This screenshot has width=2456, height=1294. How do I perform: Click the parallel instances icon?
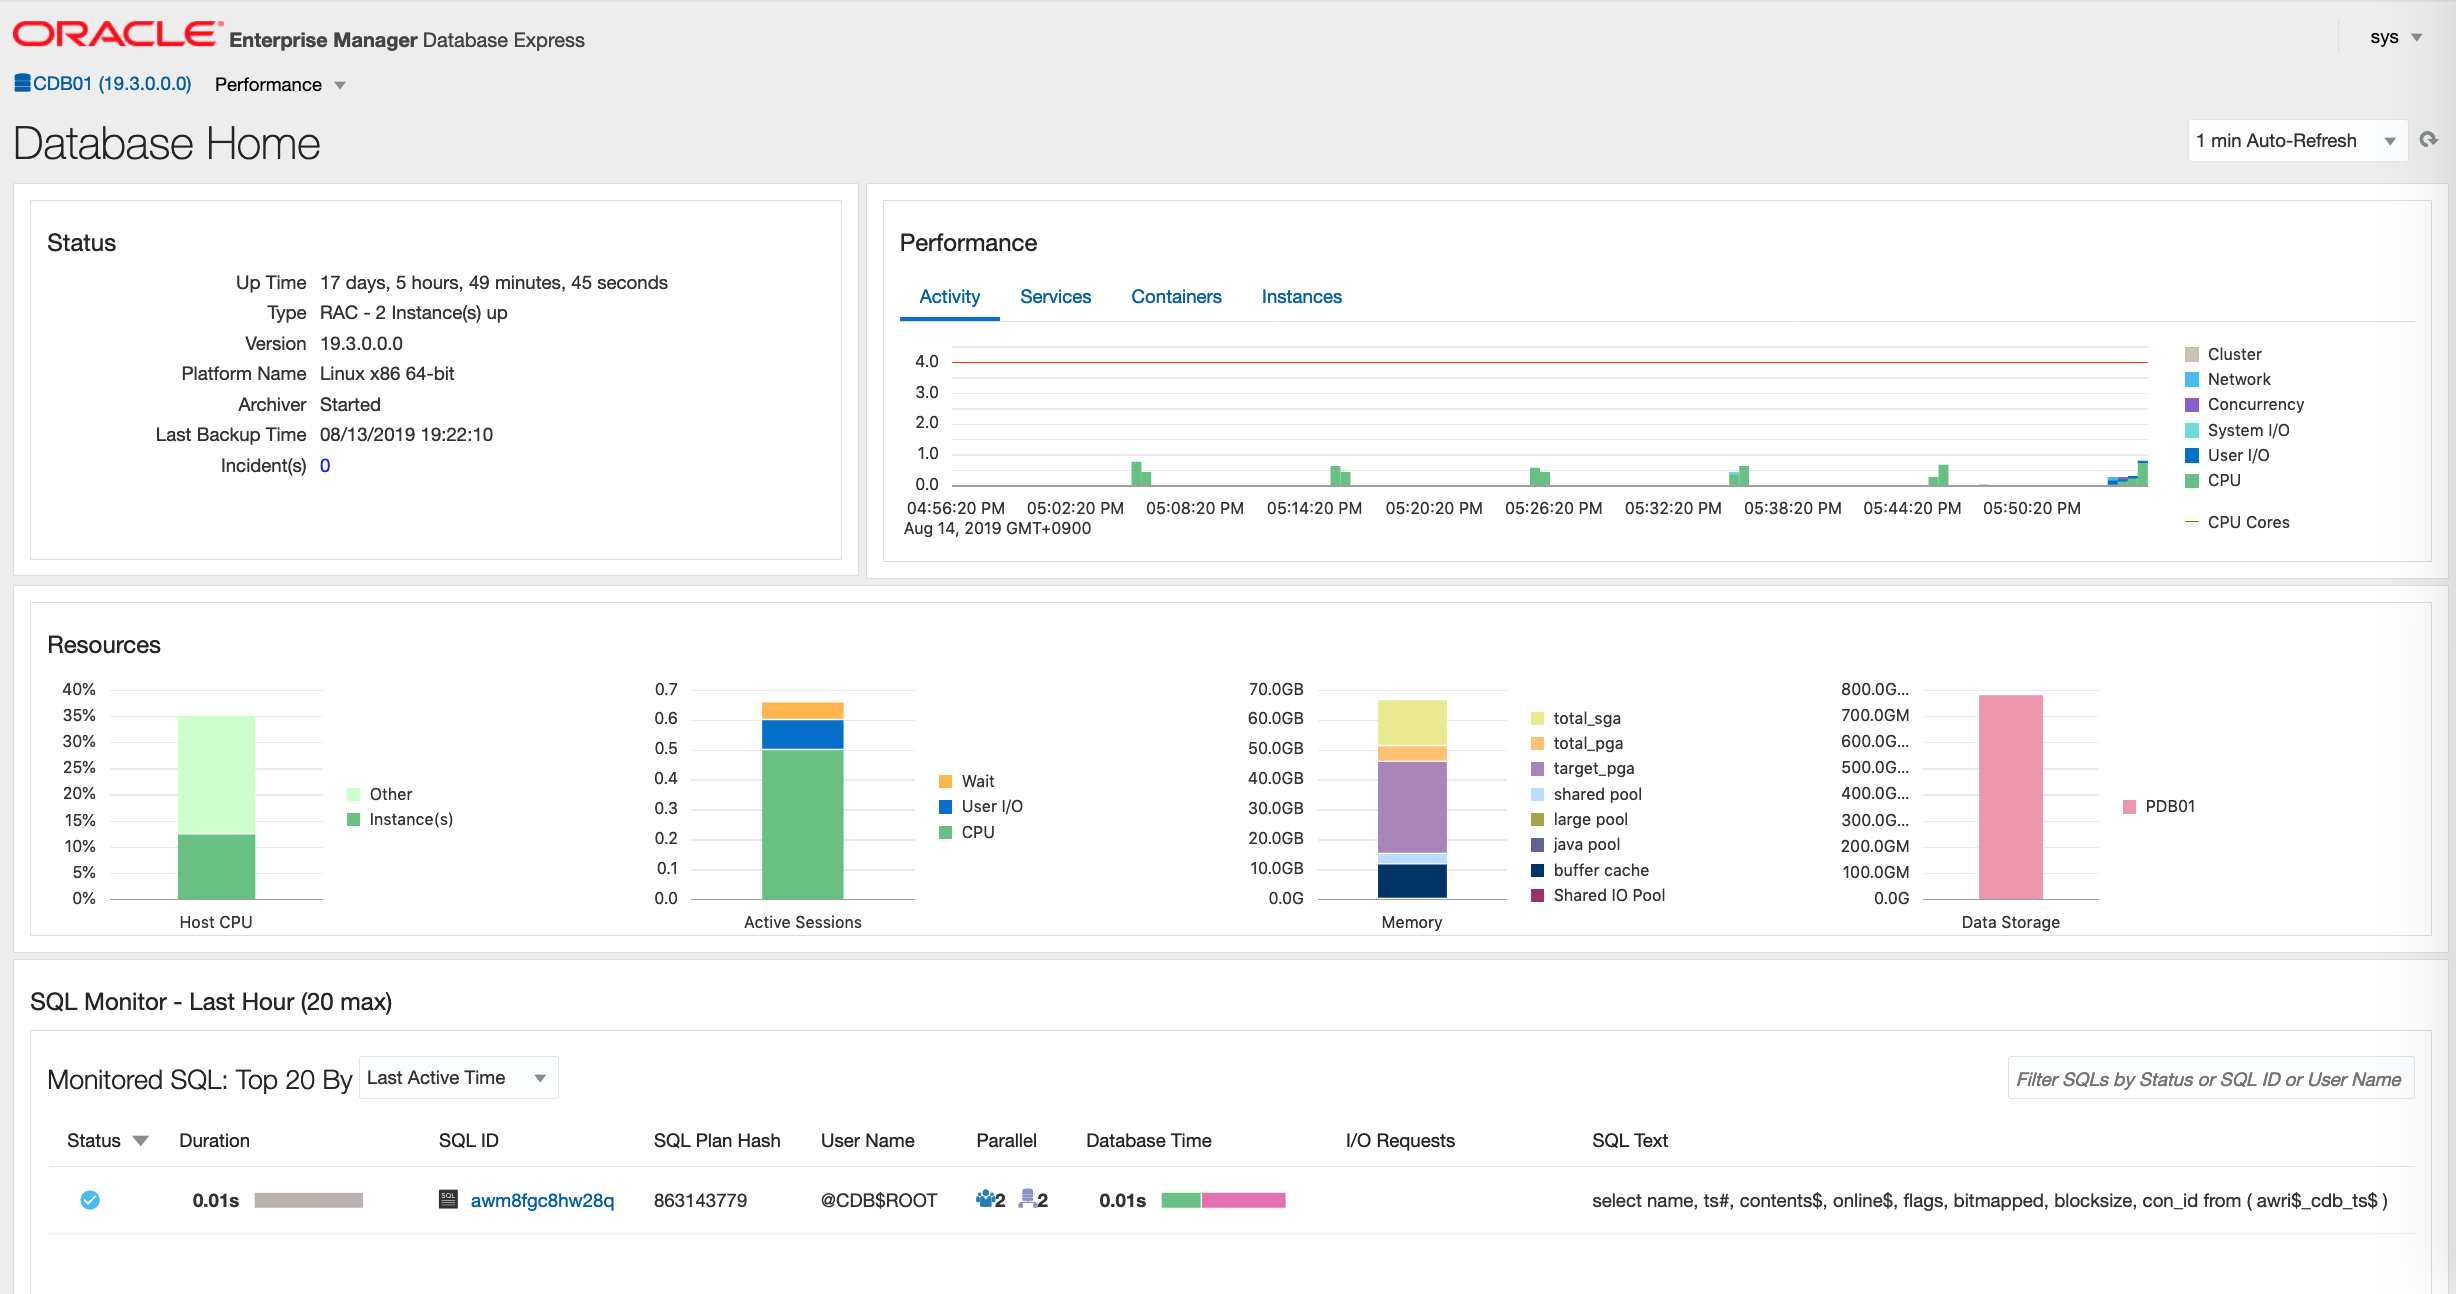[x=1026, y=1198]
